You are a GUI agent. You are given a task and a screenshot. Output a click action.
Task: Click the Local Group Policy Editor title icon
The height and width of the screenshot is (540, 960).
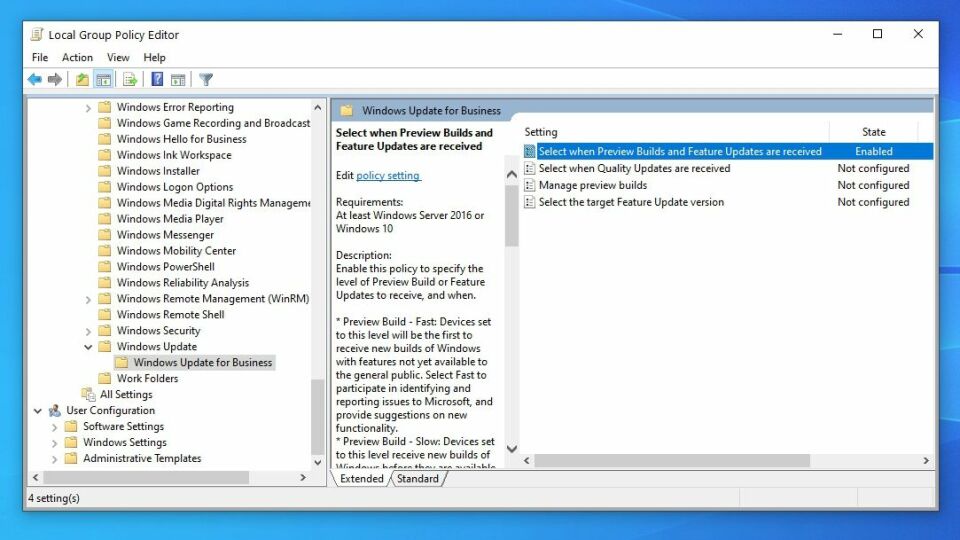pos(37,34)
